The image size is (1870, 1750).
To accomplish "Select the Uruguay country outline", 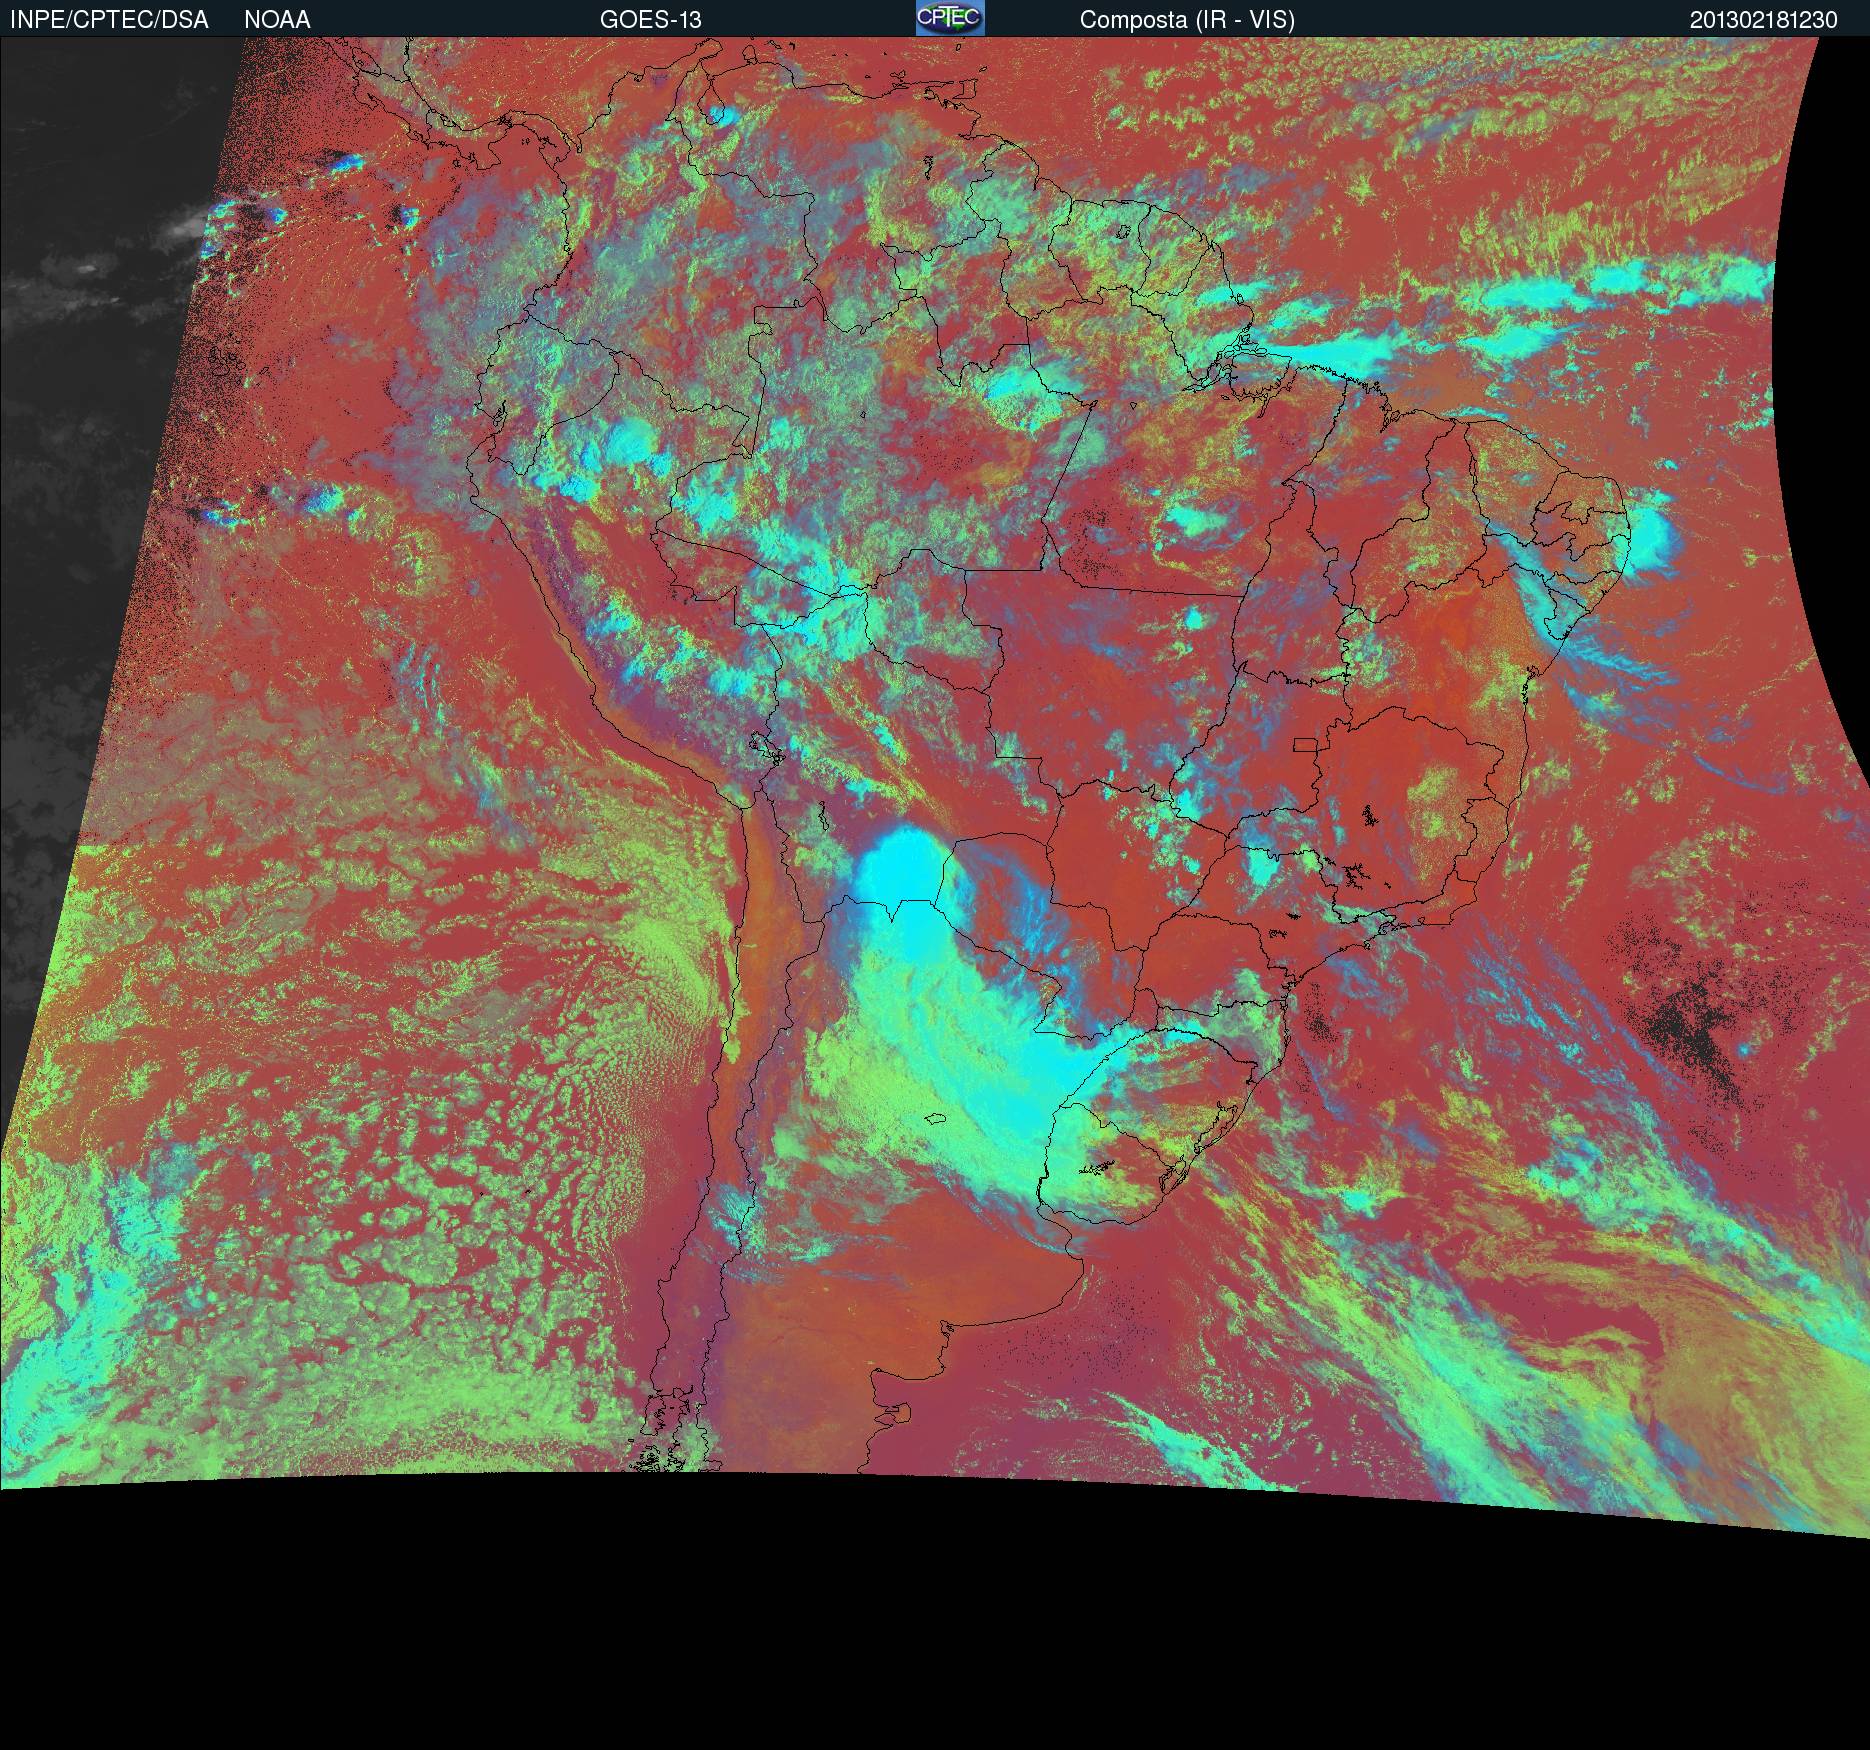I will pos(1110,1165).
